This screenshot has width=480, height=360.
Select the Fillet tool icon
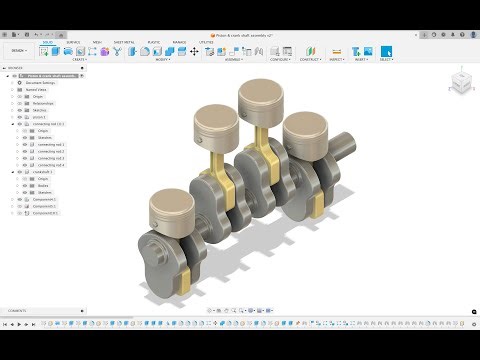[145, 51]
